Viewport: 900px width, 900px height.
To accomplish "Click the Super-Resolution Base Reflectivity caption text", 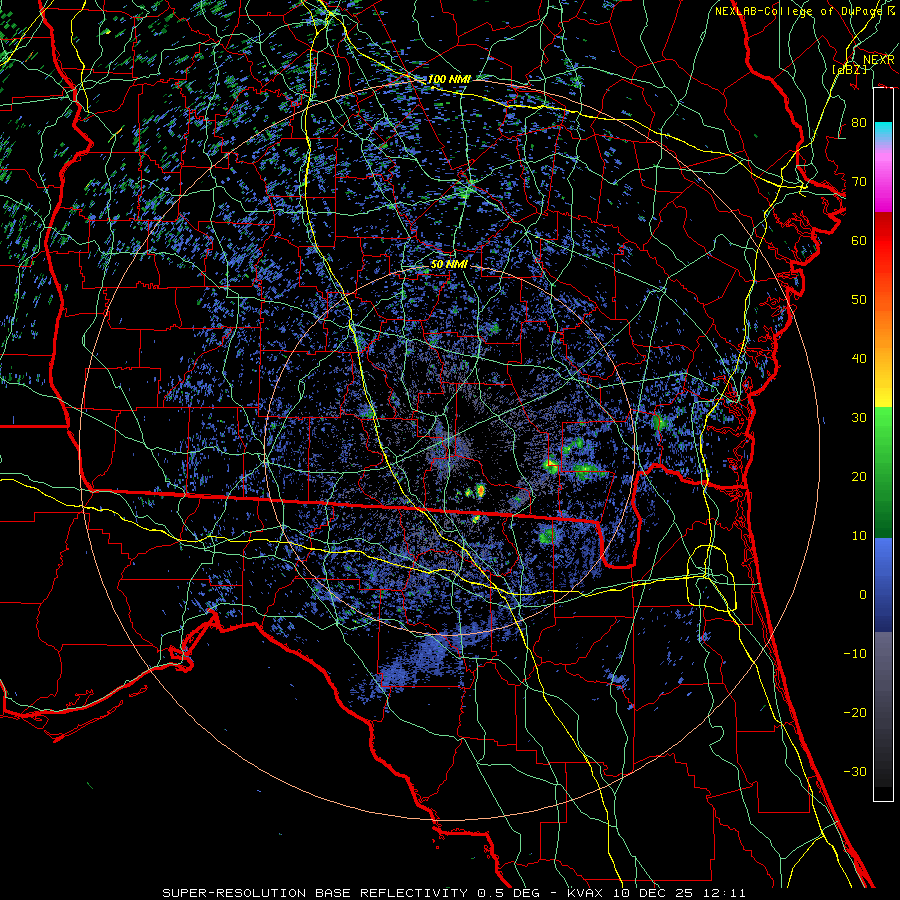I will tap(351, 893).
